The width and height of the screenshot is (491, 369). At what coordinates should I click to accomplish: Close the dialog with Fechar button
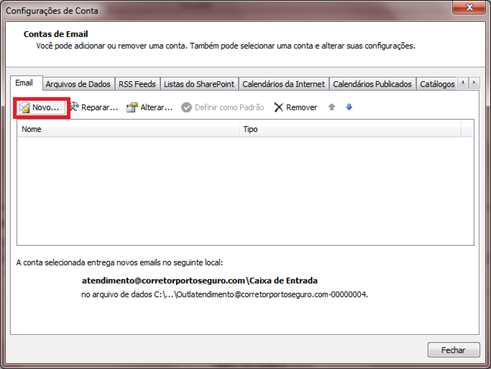point(453,350)
